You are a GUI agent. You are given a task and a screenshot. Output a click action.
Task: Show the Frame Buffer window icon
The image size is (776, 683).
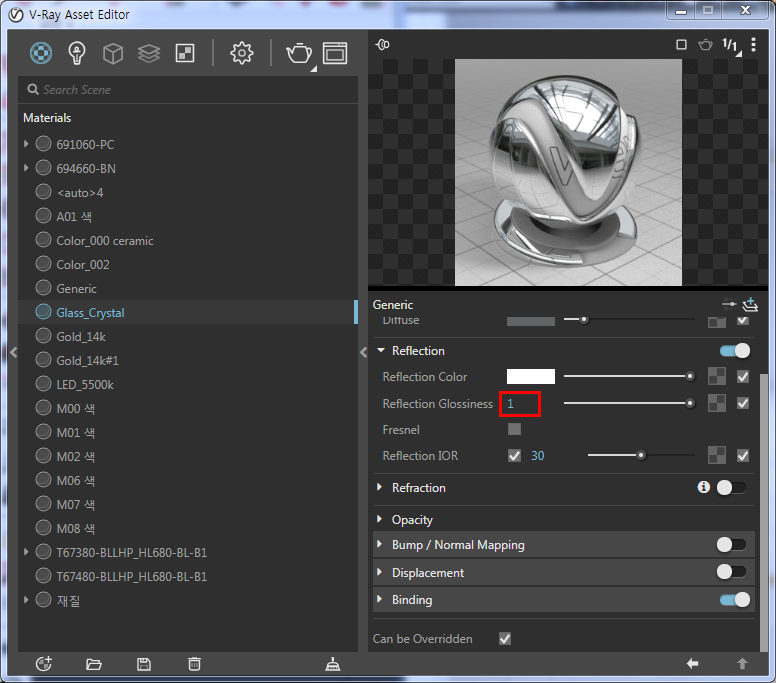point(335,53)
